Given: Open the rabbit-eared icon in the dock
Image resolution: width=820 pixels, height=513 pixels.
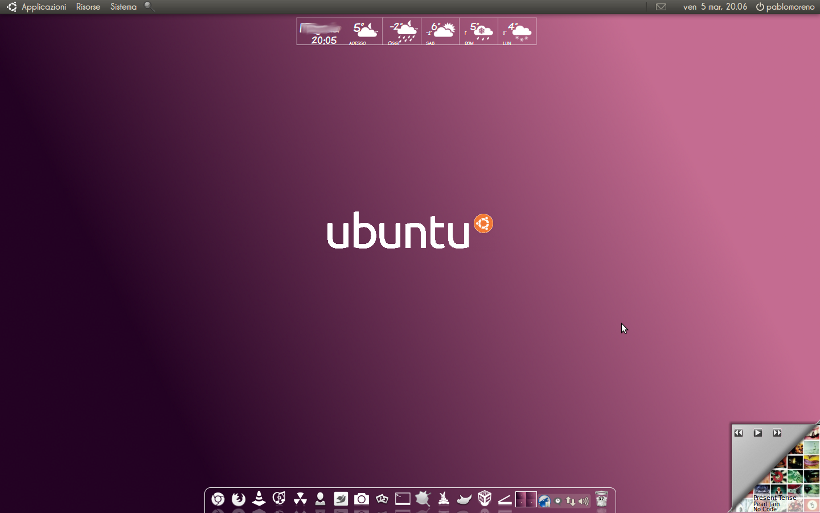Looking at the screenshot, I should (x=443, y=499).
